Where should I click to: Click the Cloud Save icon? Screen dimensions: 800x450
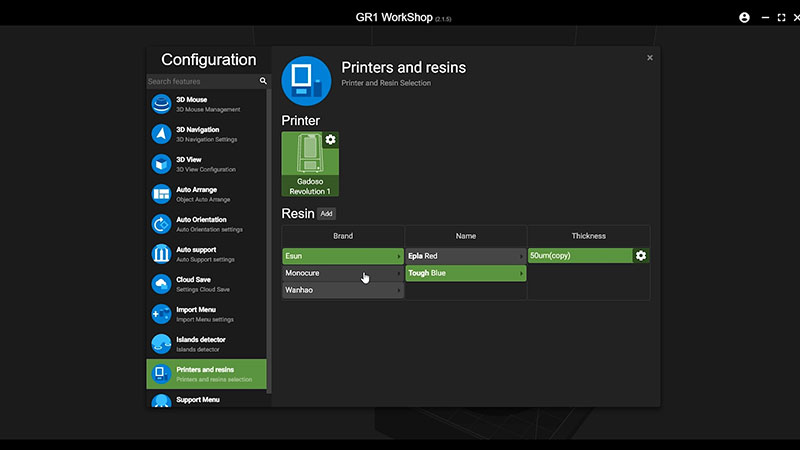click(x=161, y=284)
